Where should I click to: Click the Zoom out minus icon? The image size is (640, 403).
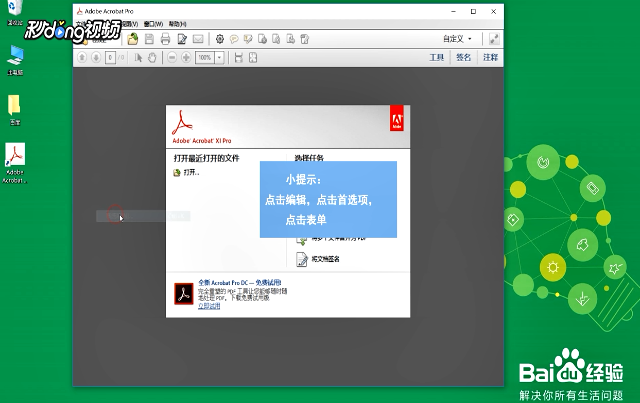coord(172,58)
